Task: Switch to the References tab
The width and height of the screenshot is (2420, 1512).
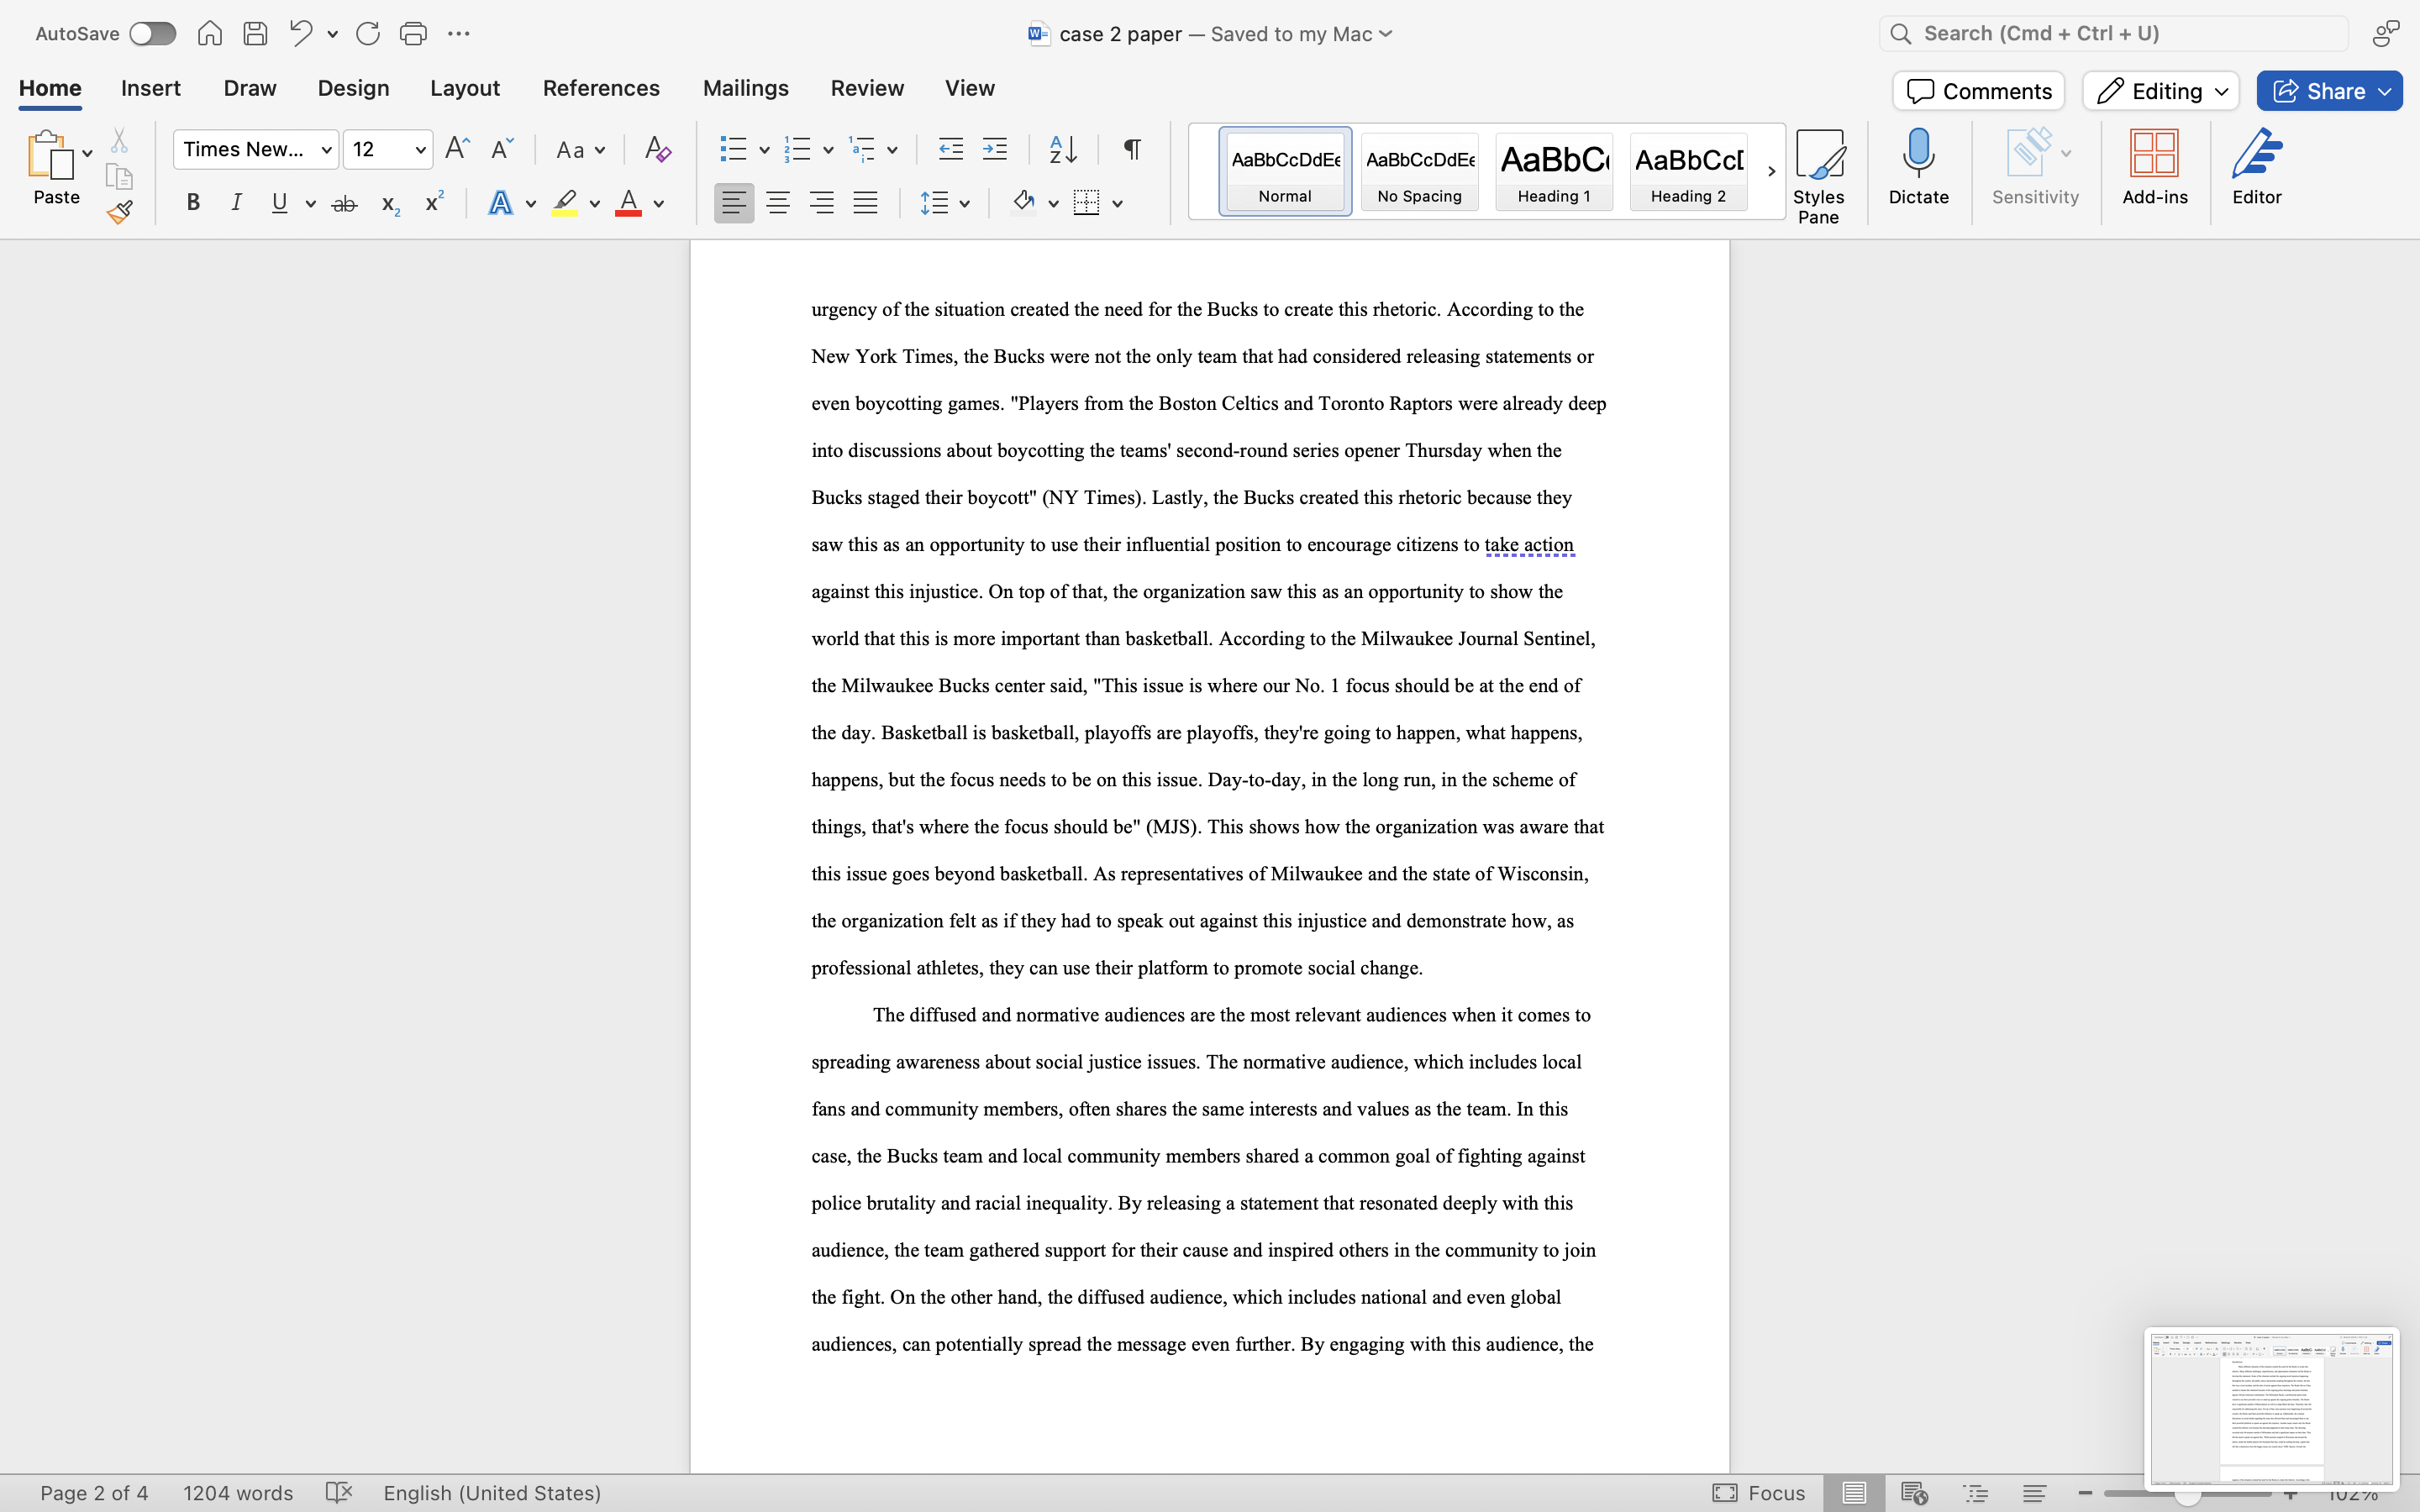Action: [600, 88]
